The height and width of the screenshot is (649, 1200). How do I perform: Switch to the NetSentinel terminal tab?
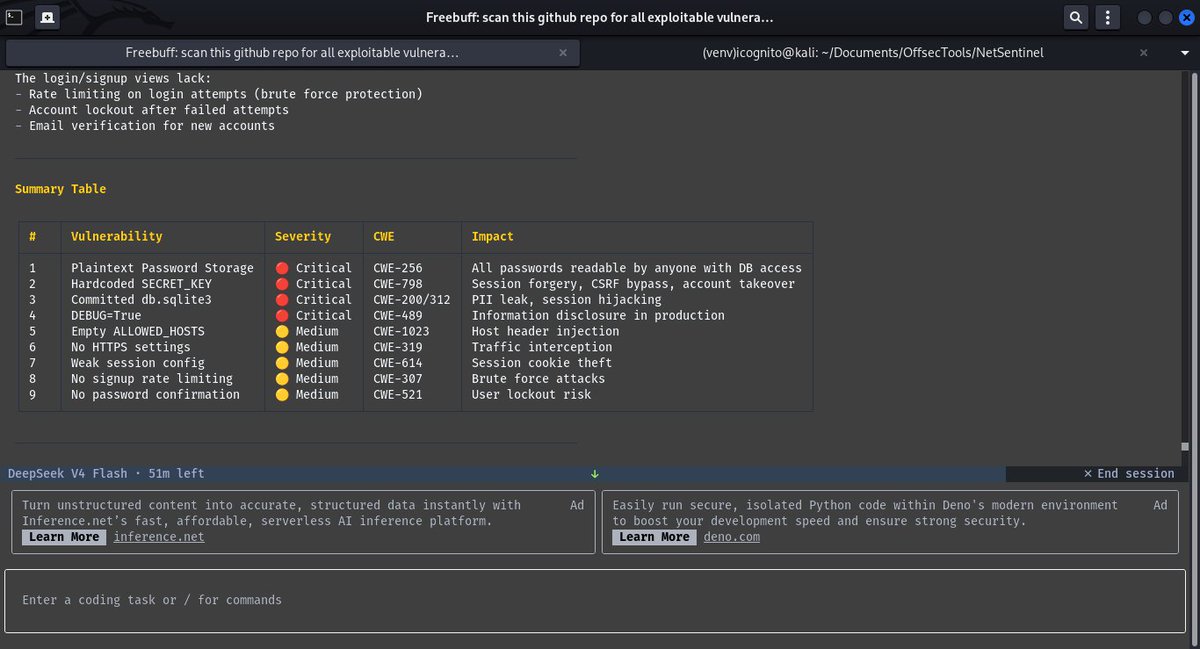(x=873, y=52)
